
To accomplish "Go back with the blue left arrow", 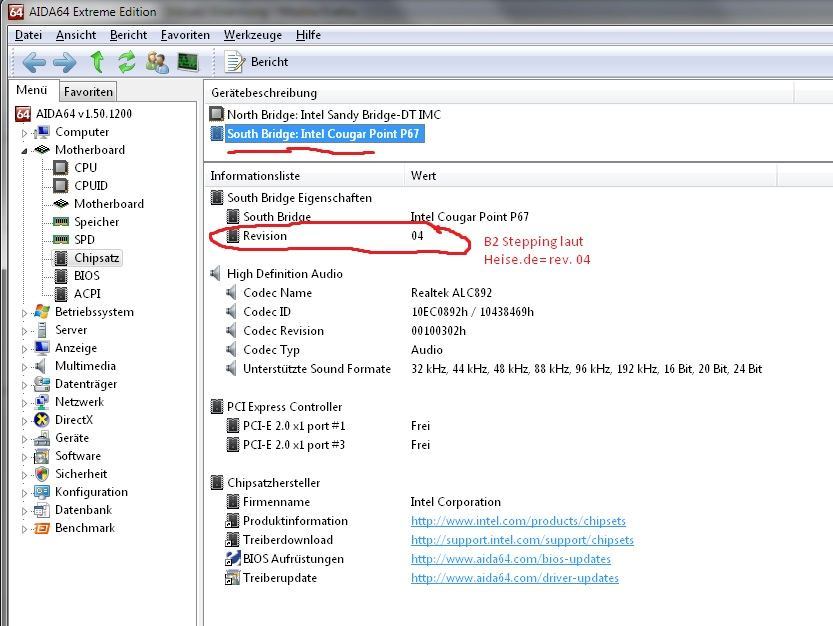I will [x=34, y=62].
